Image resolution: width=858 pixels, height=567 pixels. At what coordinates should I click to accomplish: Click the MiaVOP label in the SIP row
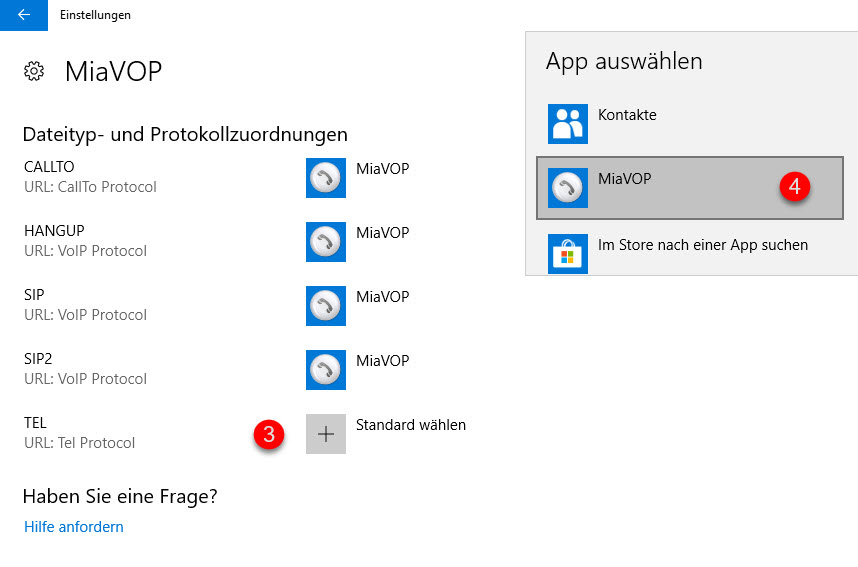point(382,297)
